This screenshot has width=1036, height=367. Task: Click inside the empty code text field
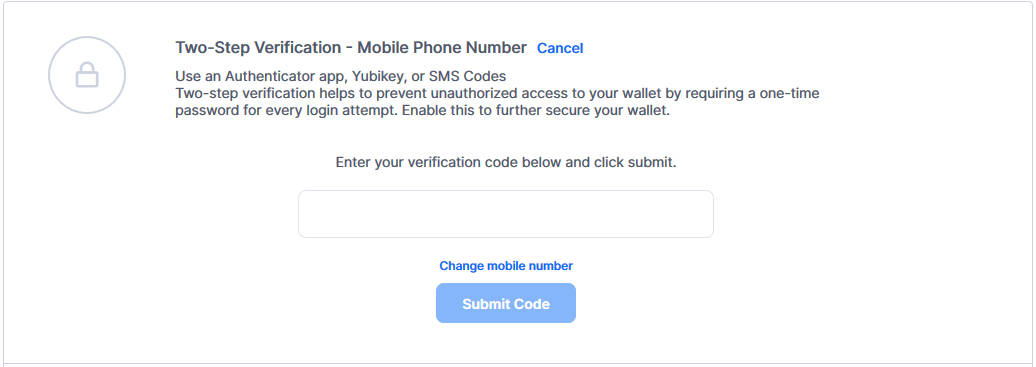pos(505,214)
